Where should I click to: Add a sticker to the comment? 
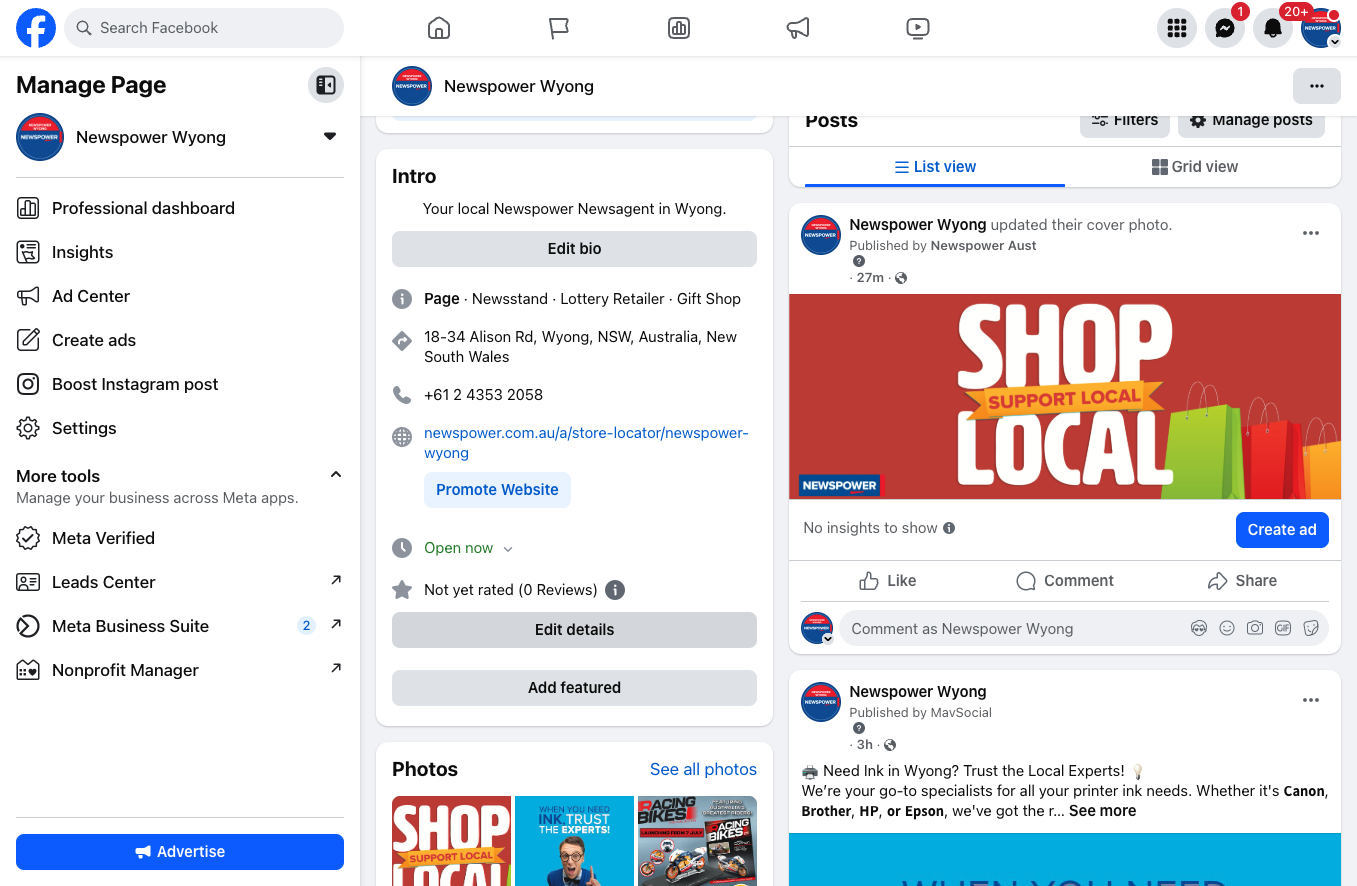click(1311, 629)
